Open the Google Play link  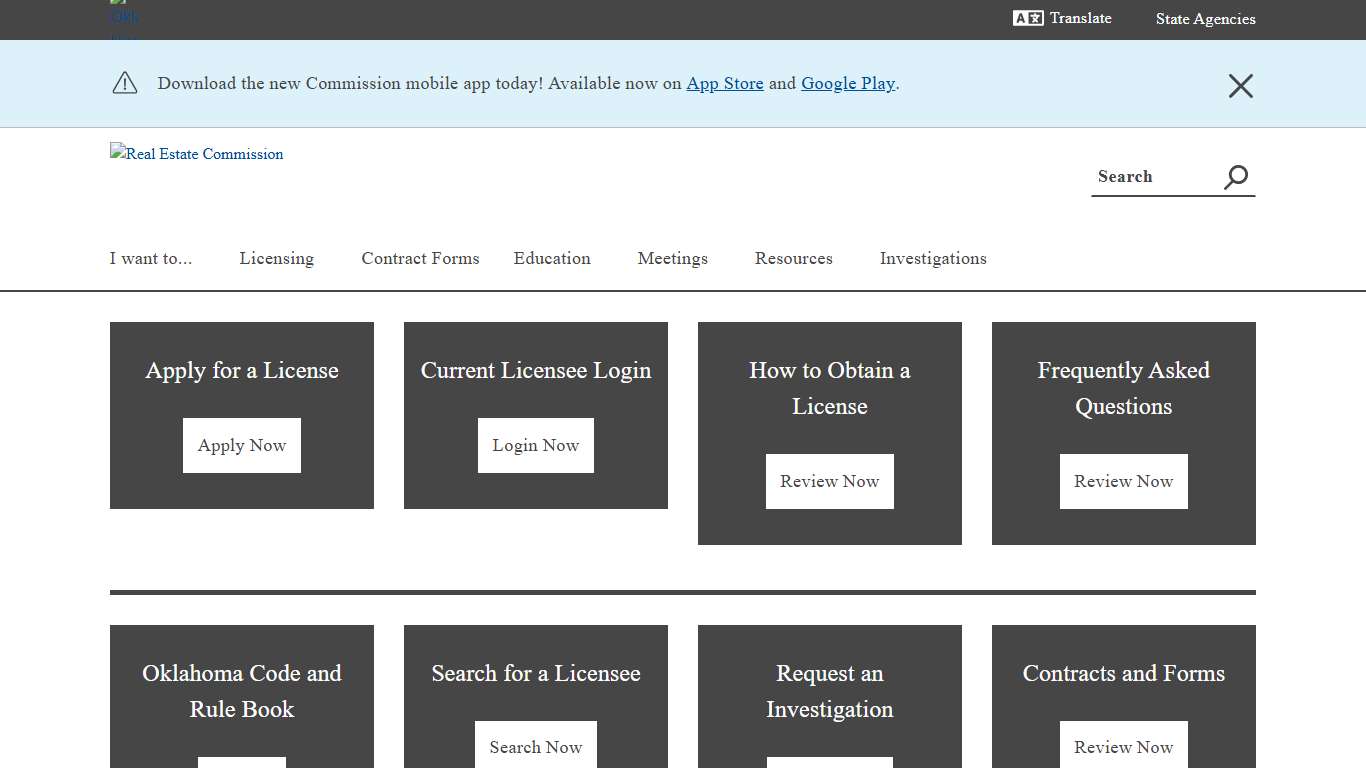pyautogui.click(x=848, y=84)
